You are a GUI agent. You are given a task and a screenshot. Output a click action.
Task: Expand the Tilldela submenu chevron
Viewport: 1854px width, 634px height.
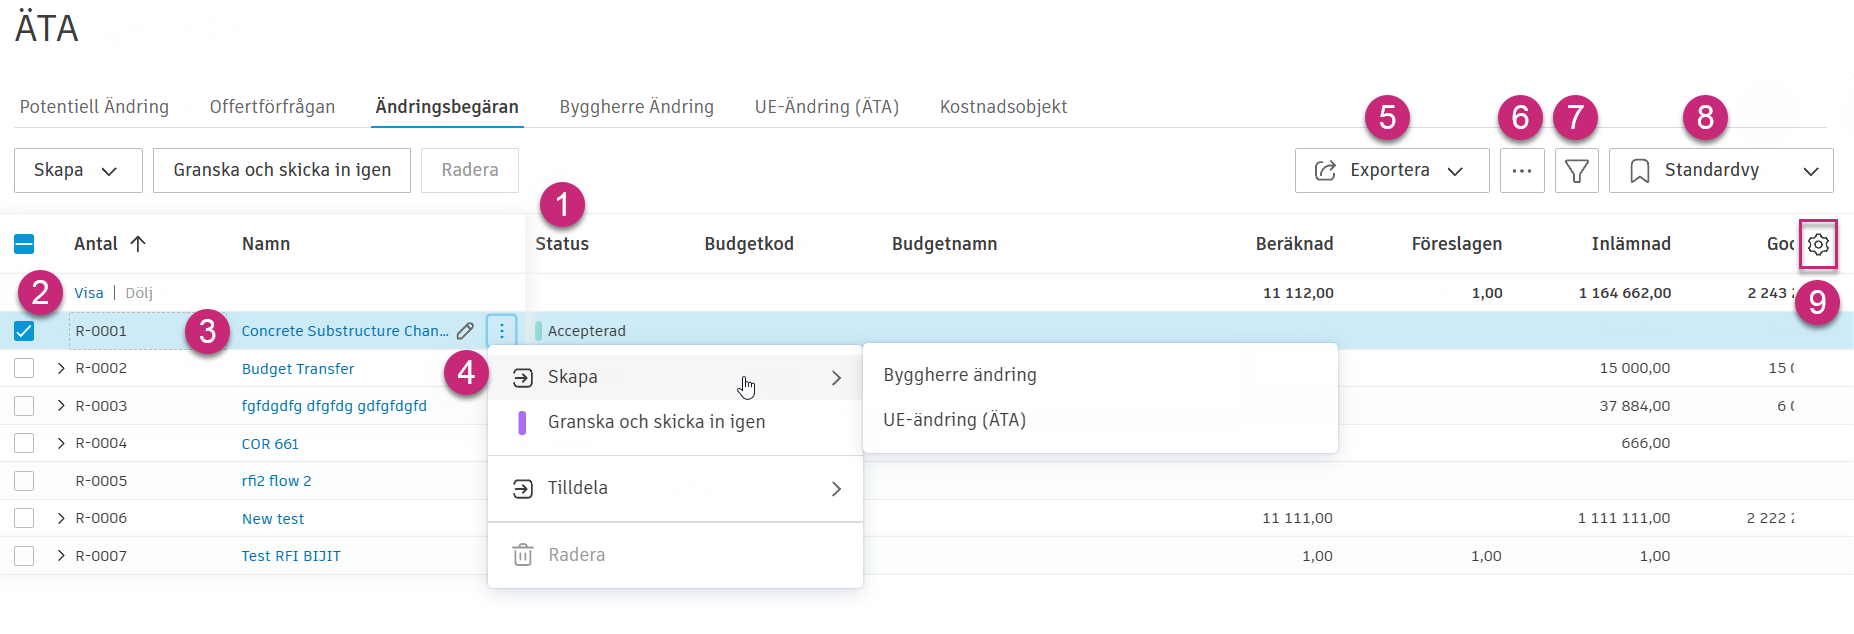point(836,489)
